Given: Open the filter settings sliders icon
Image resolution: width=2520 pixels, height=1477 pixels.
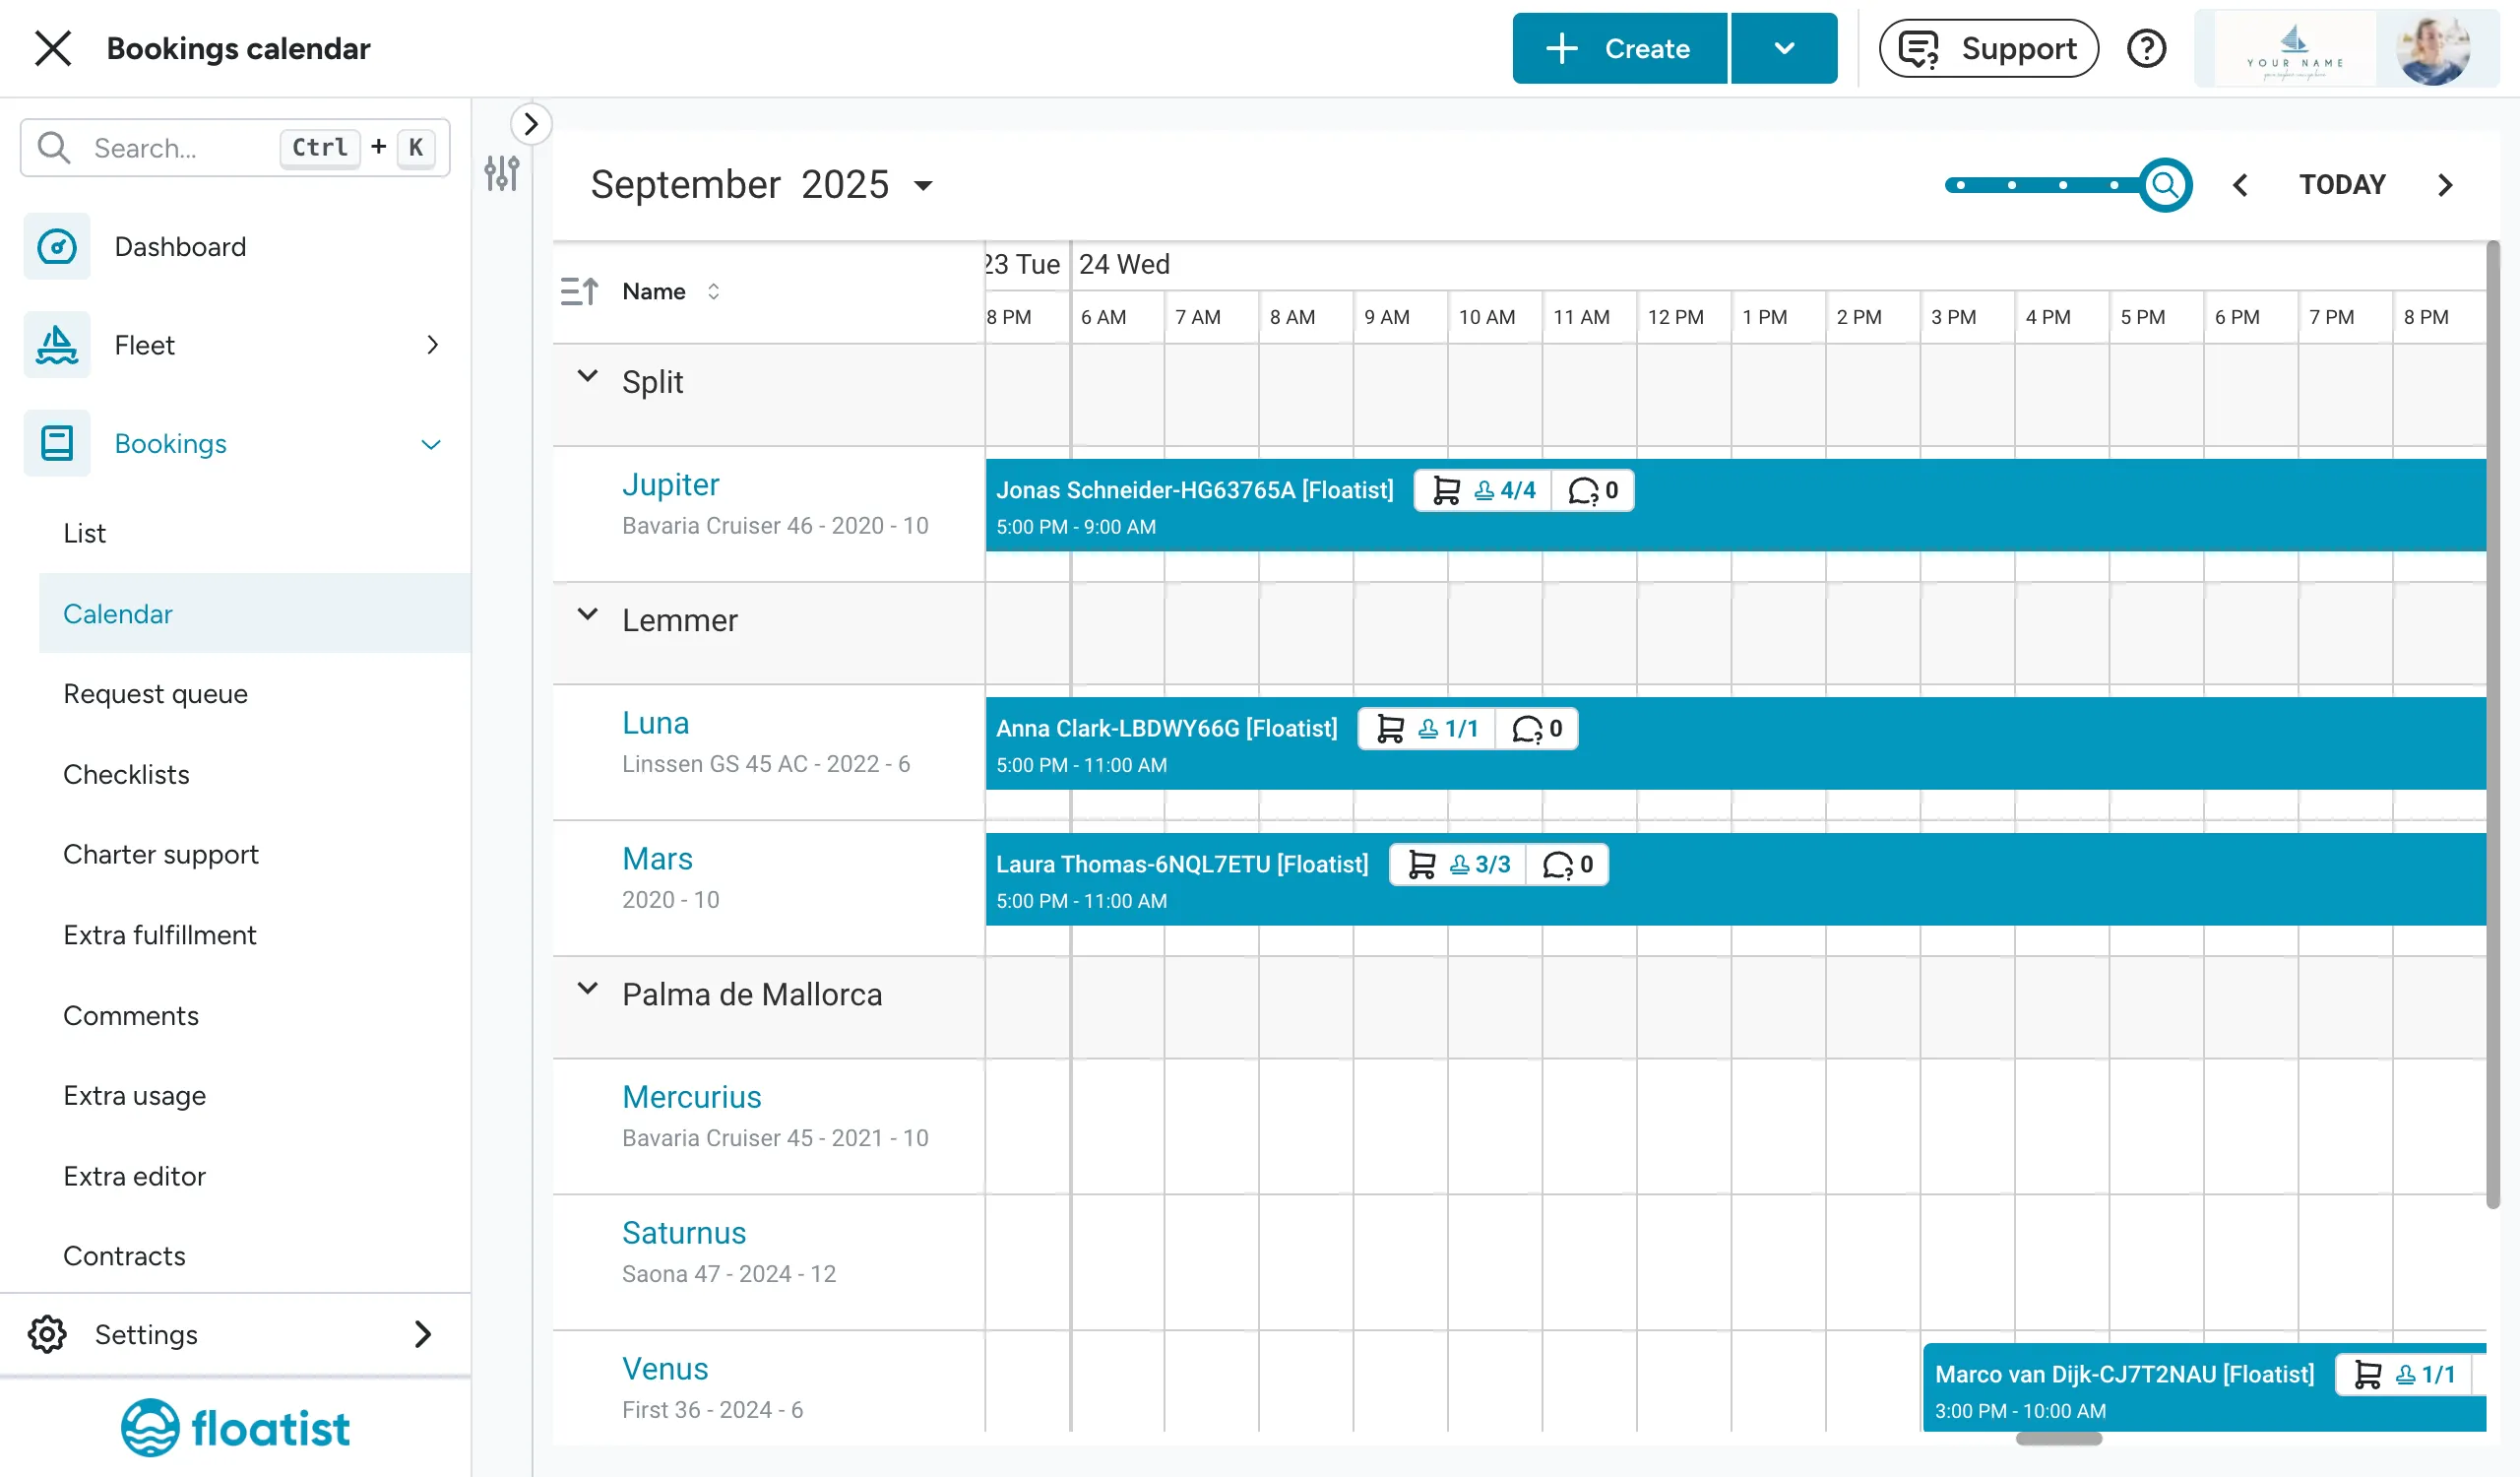Looking at the screenshot, I should pos(502,174).
